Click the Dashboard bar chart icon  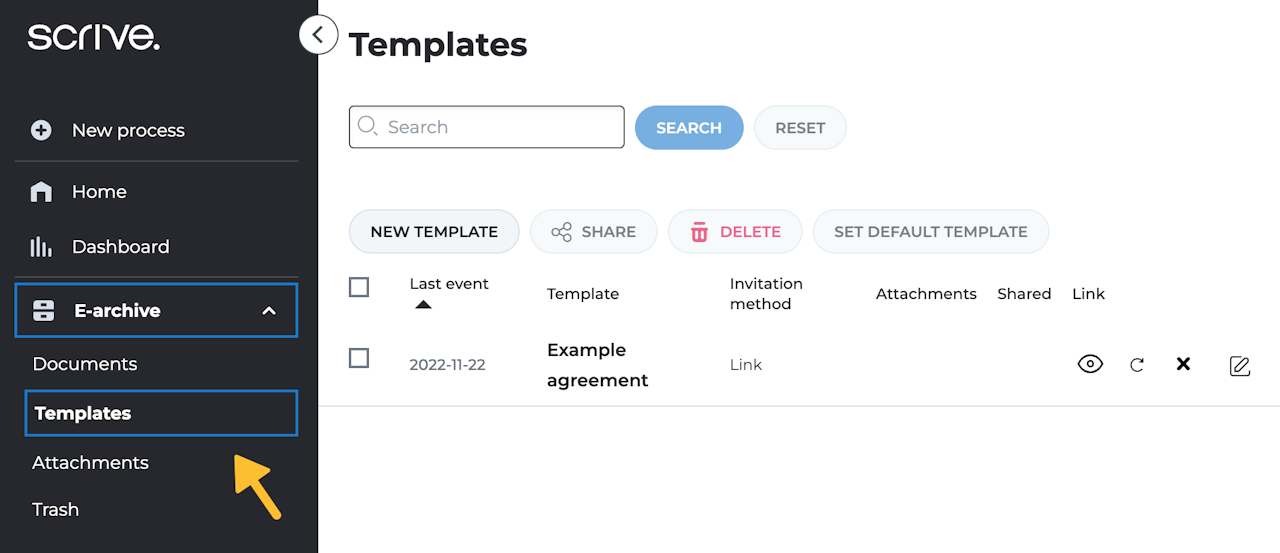(x=41, y=247)
